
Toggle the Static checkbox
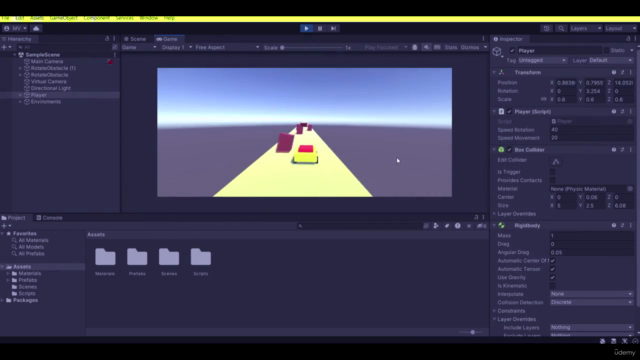click(x=606, y=51)
